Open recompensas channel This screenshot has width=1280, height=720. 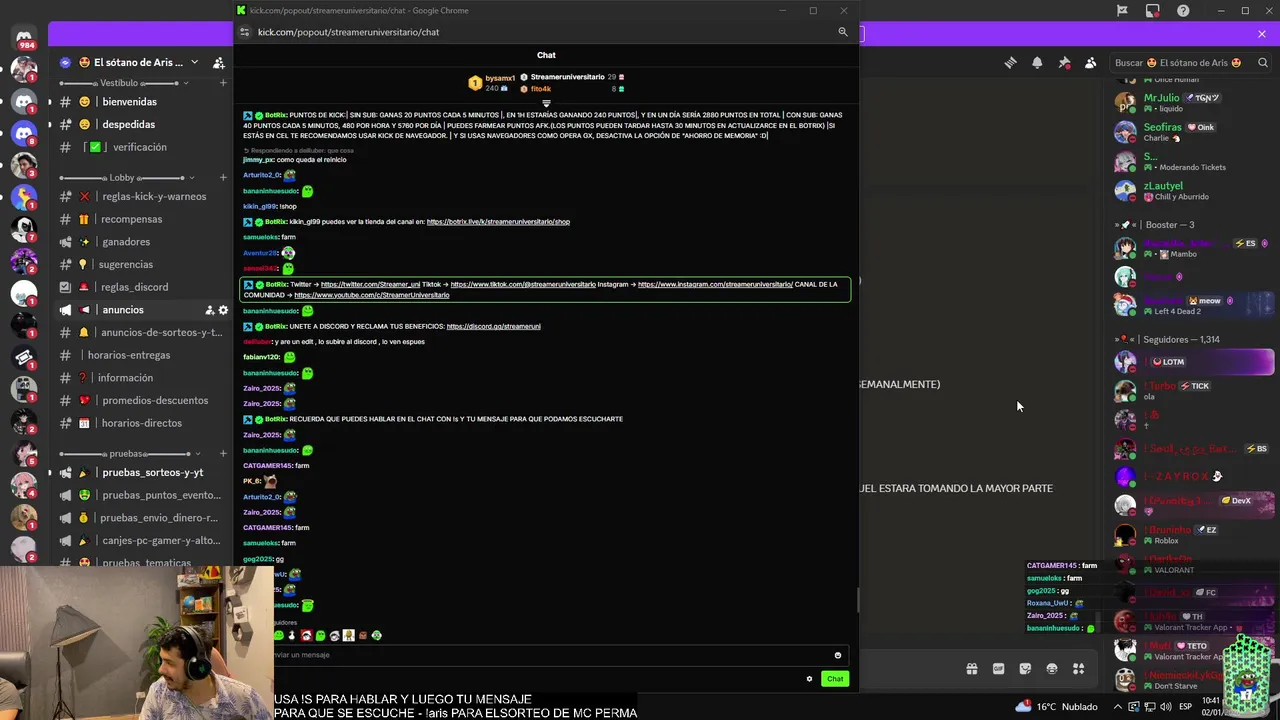pyautogui.click(x=140, y=219)
